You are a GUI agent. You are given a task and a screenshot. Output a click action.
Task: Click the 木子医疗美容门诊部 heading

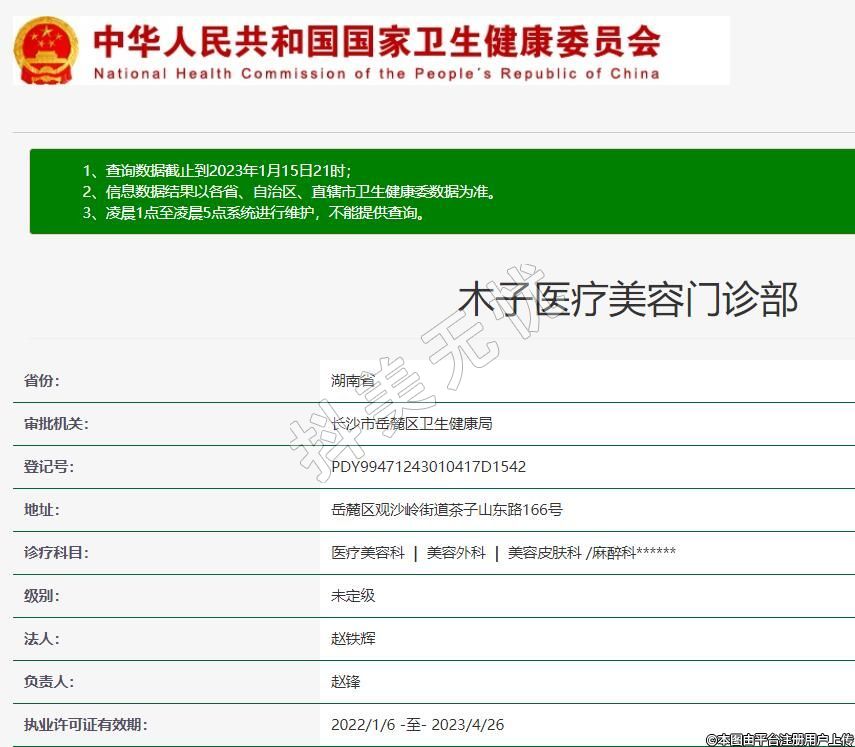628,299
